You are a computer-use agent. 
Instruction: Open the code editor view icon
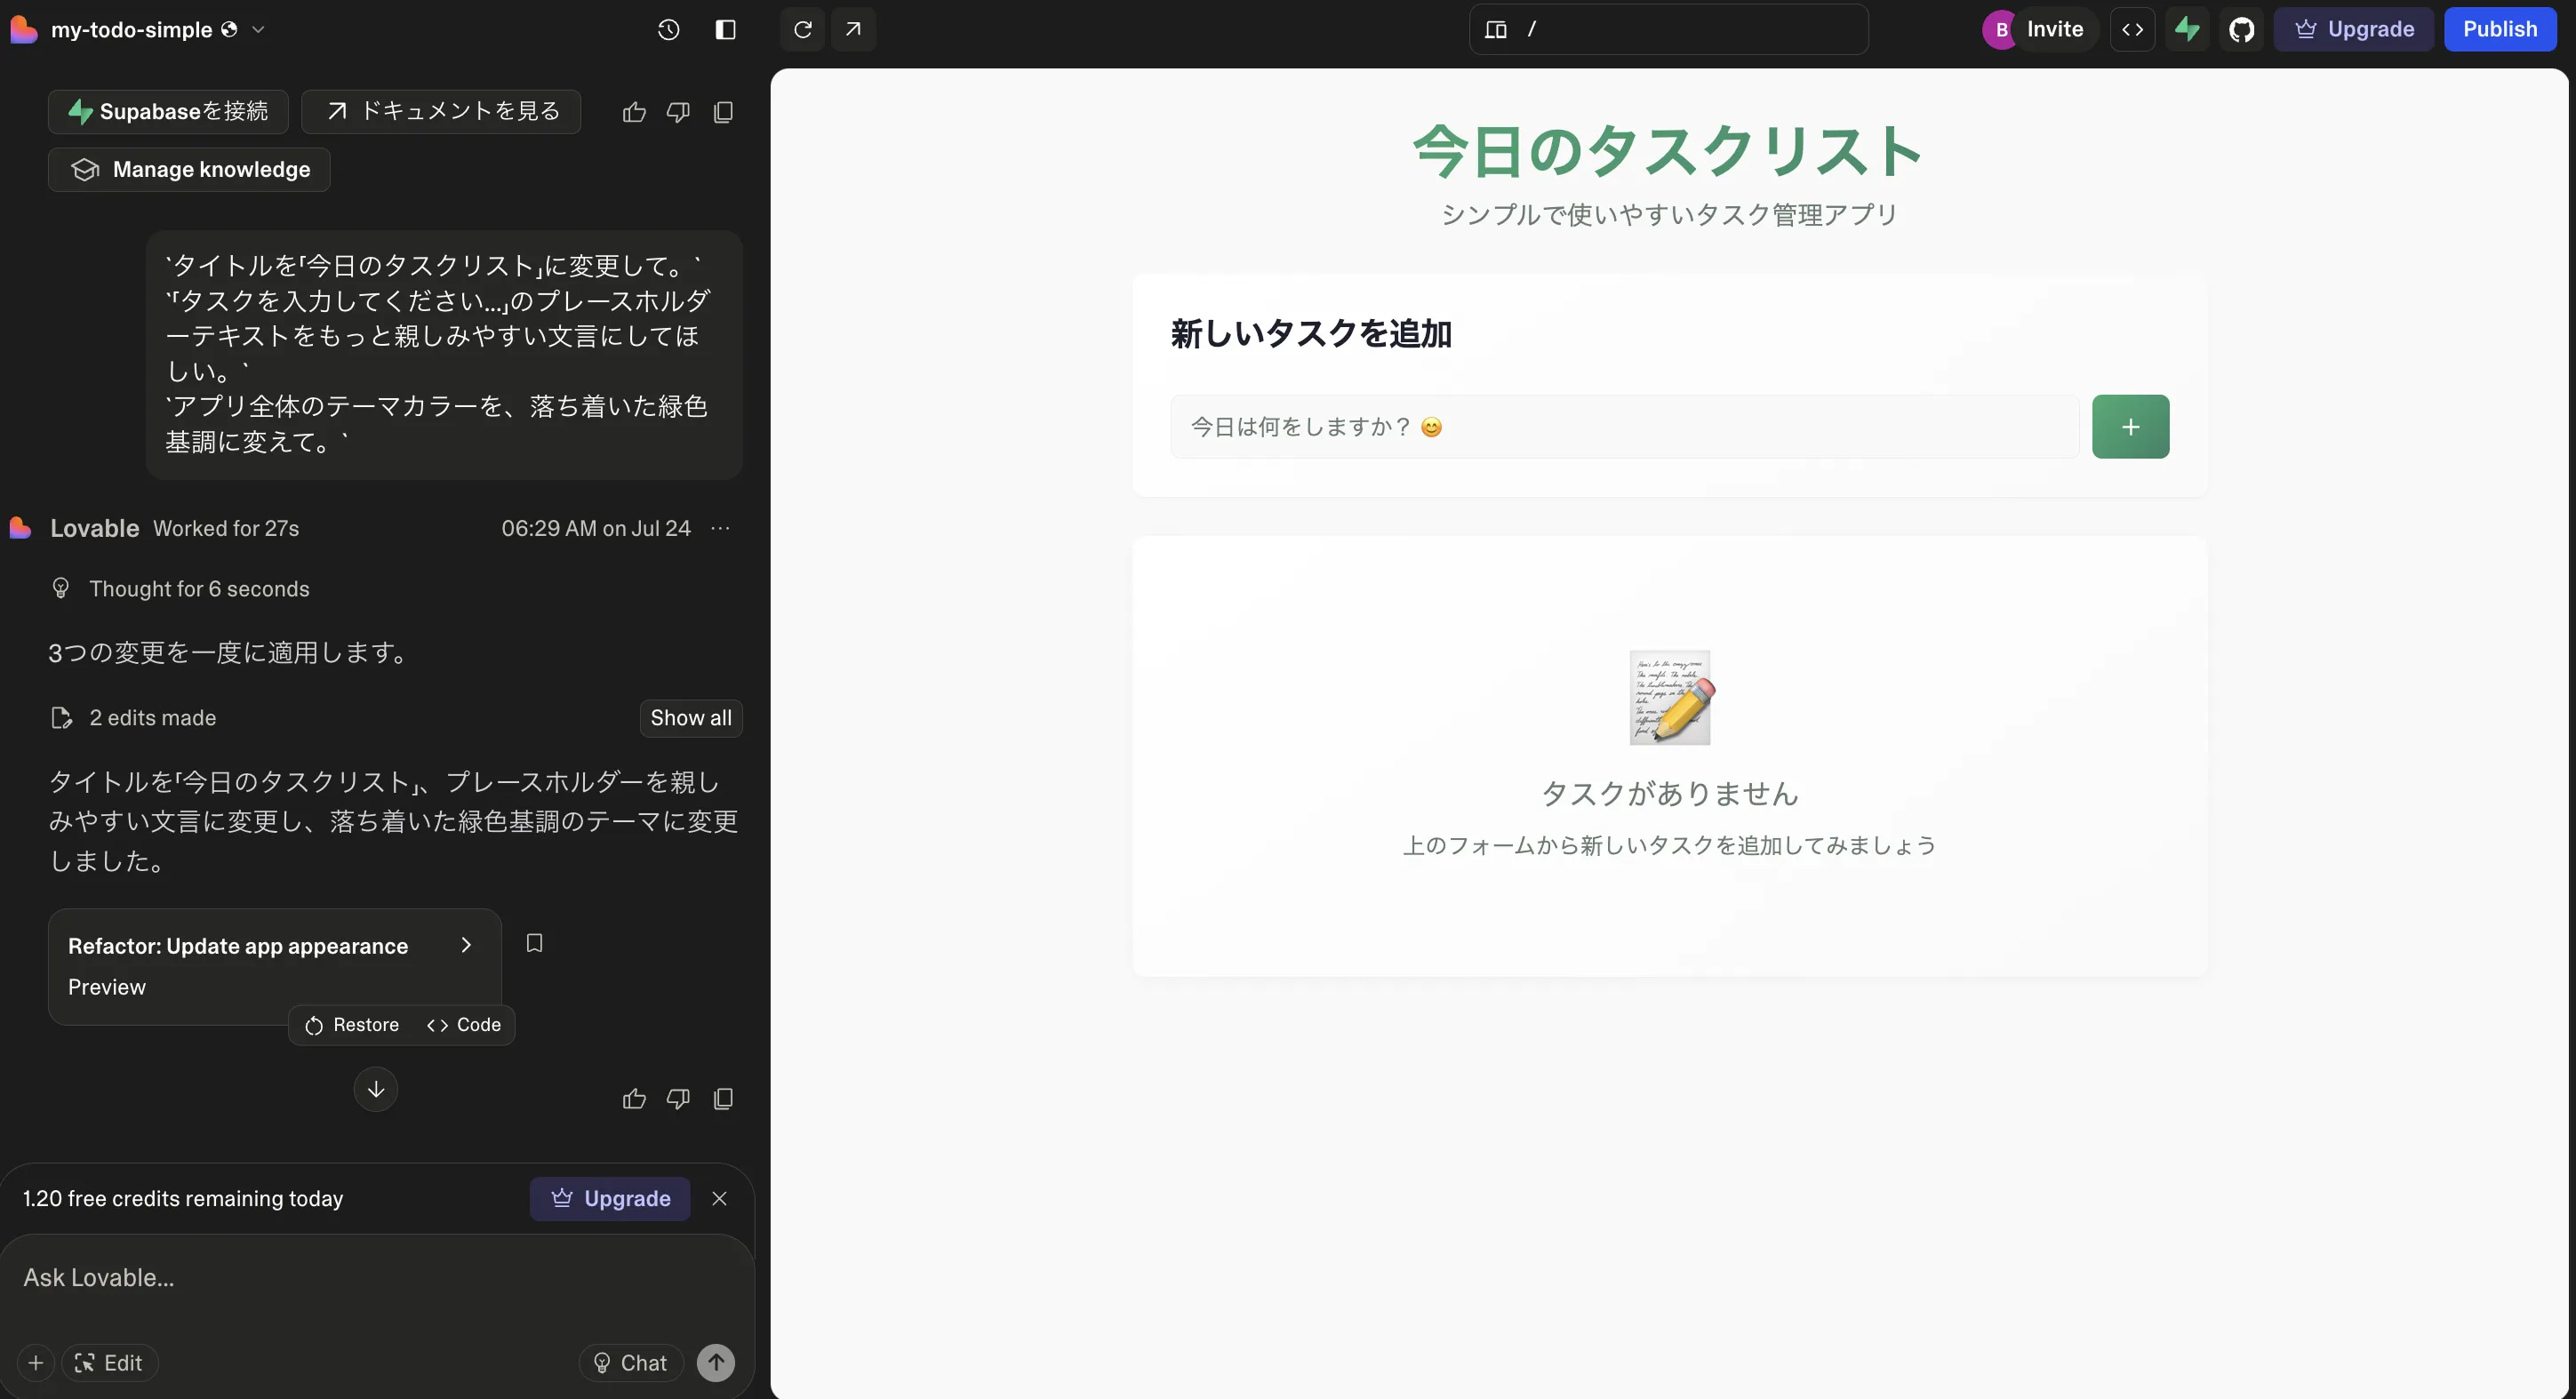point(2133,29)
